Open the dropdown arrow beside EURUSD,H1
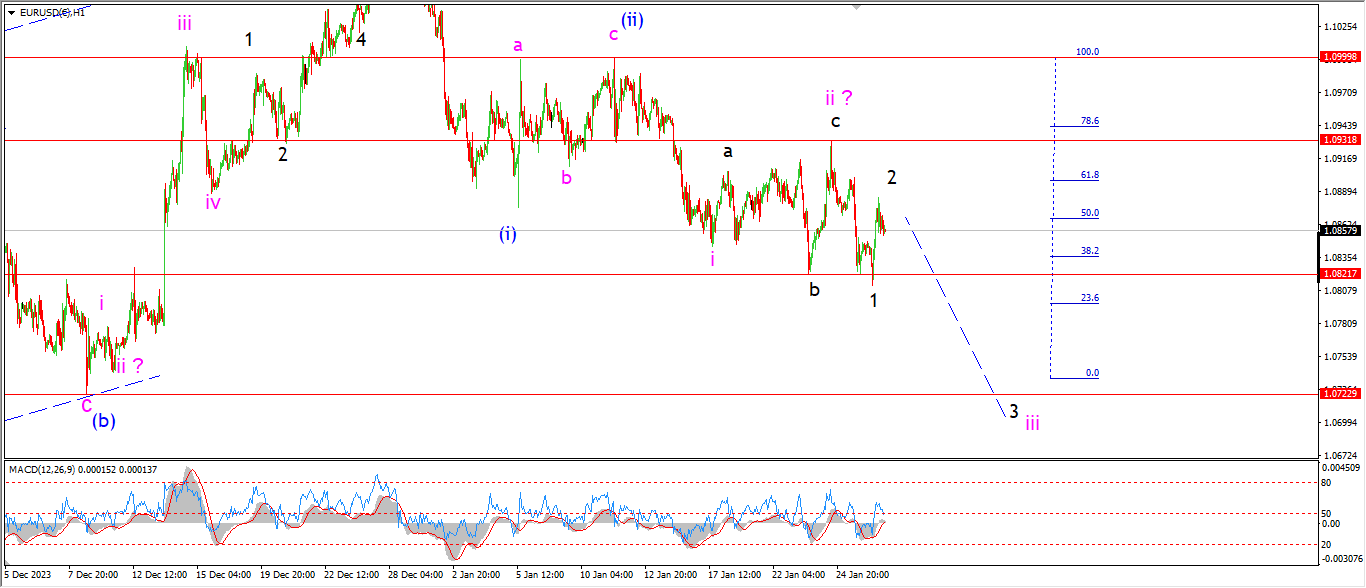Viewport: 1366px width, 588px height. tap(11, 12)
